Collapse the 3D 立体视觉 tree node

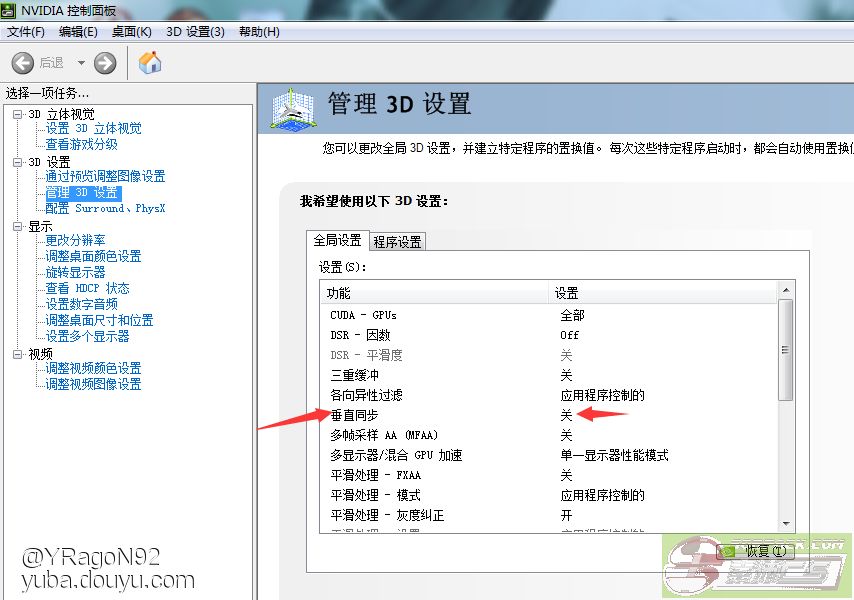pos(17,114)
